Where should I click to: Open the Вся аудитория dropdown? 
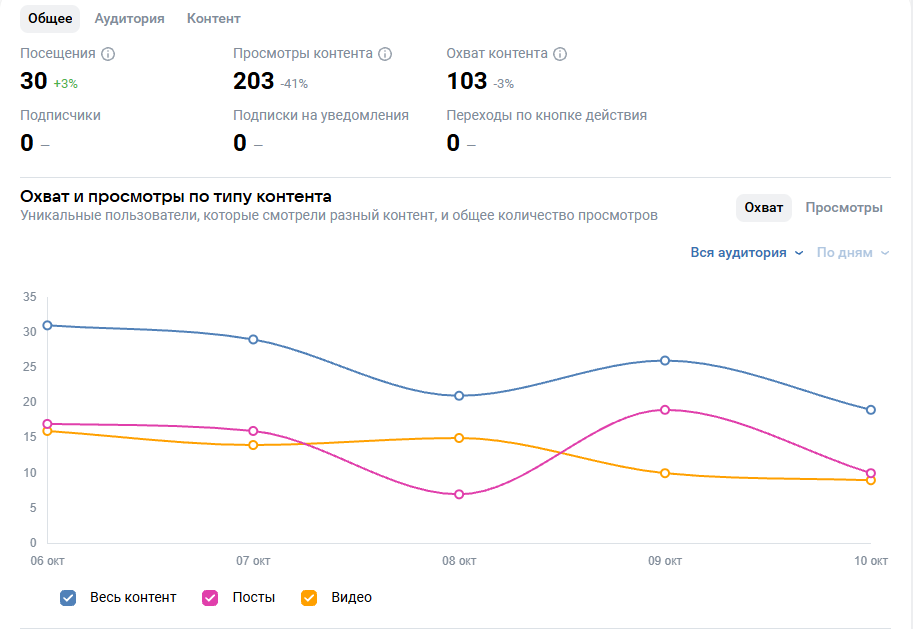[x=746, y=253]
